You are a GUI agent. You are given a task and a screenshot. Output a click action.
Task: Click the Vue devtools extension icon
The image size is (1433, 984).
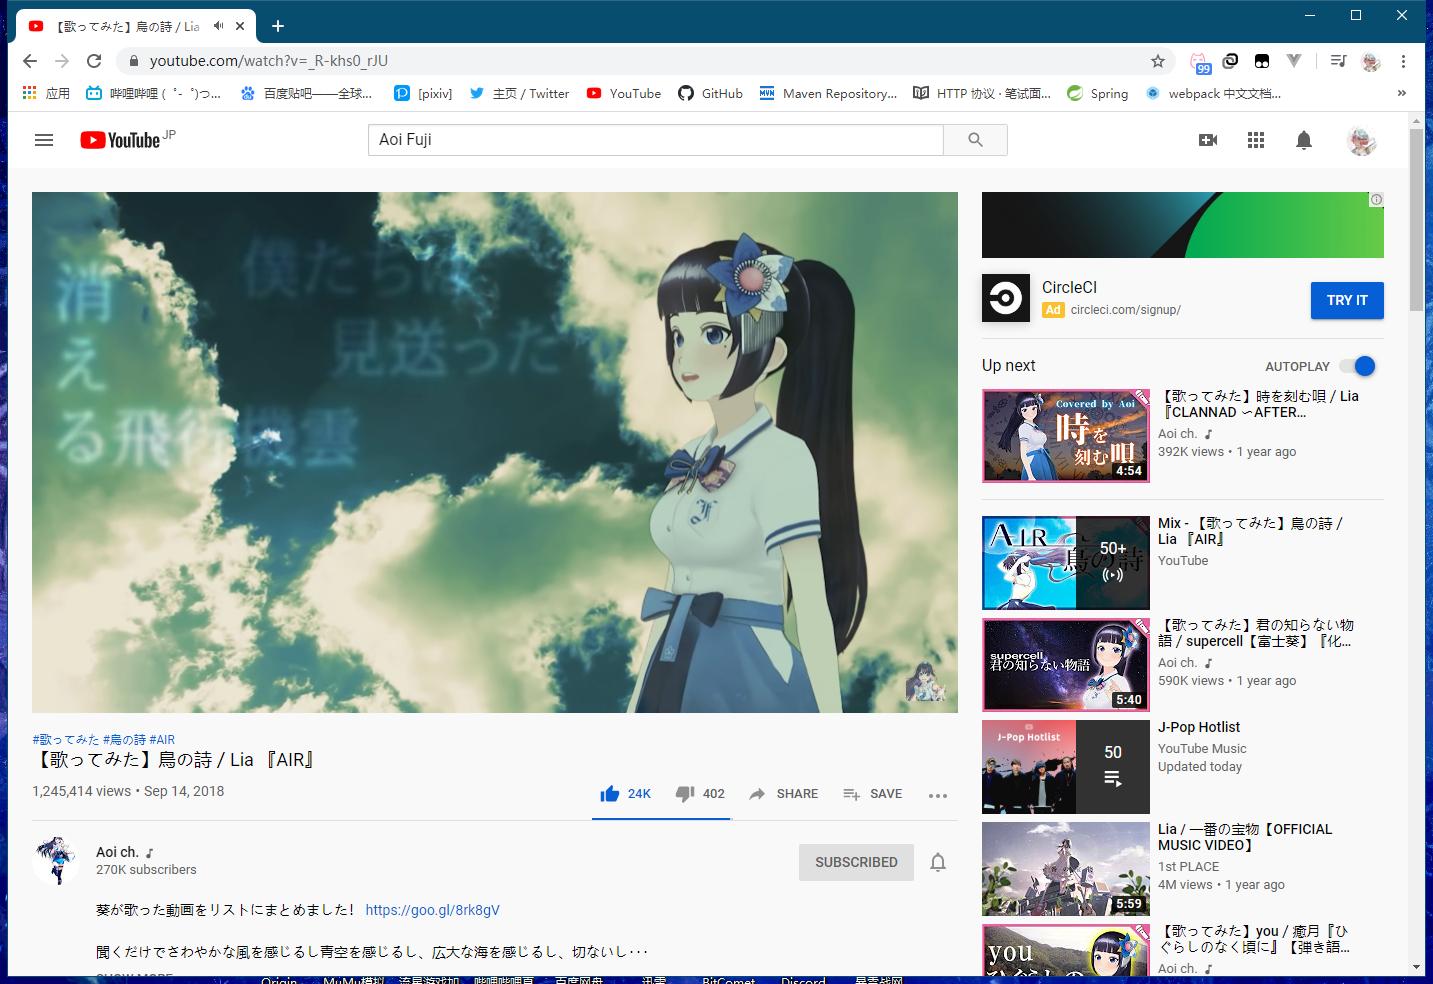[x=1294, y=61]
